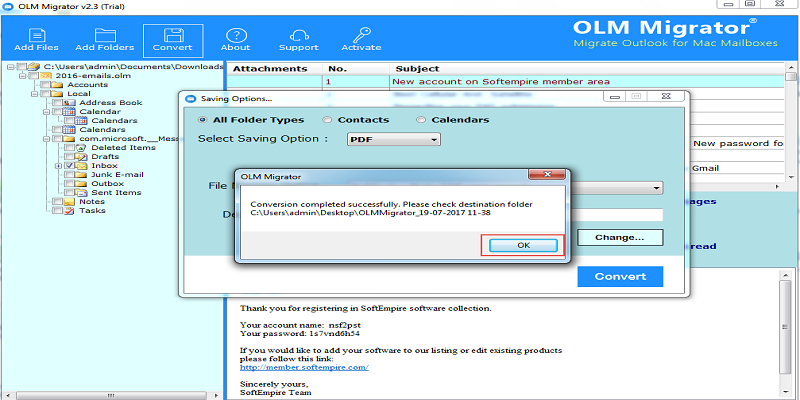Sort by the No. column header
800x400 pixels.
tap(356, 69)
